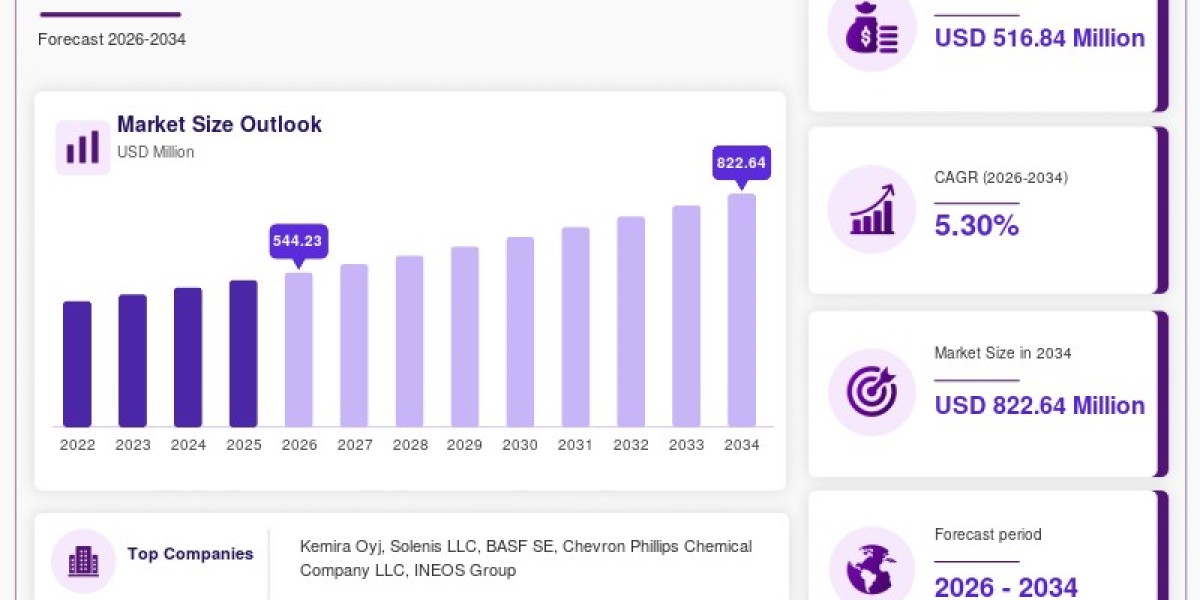Click the 2032 axis label
This screenshot has width=1200, height=600.
pos(631,445)
